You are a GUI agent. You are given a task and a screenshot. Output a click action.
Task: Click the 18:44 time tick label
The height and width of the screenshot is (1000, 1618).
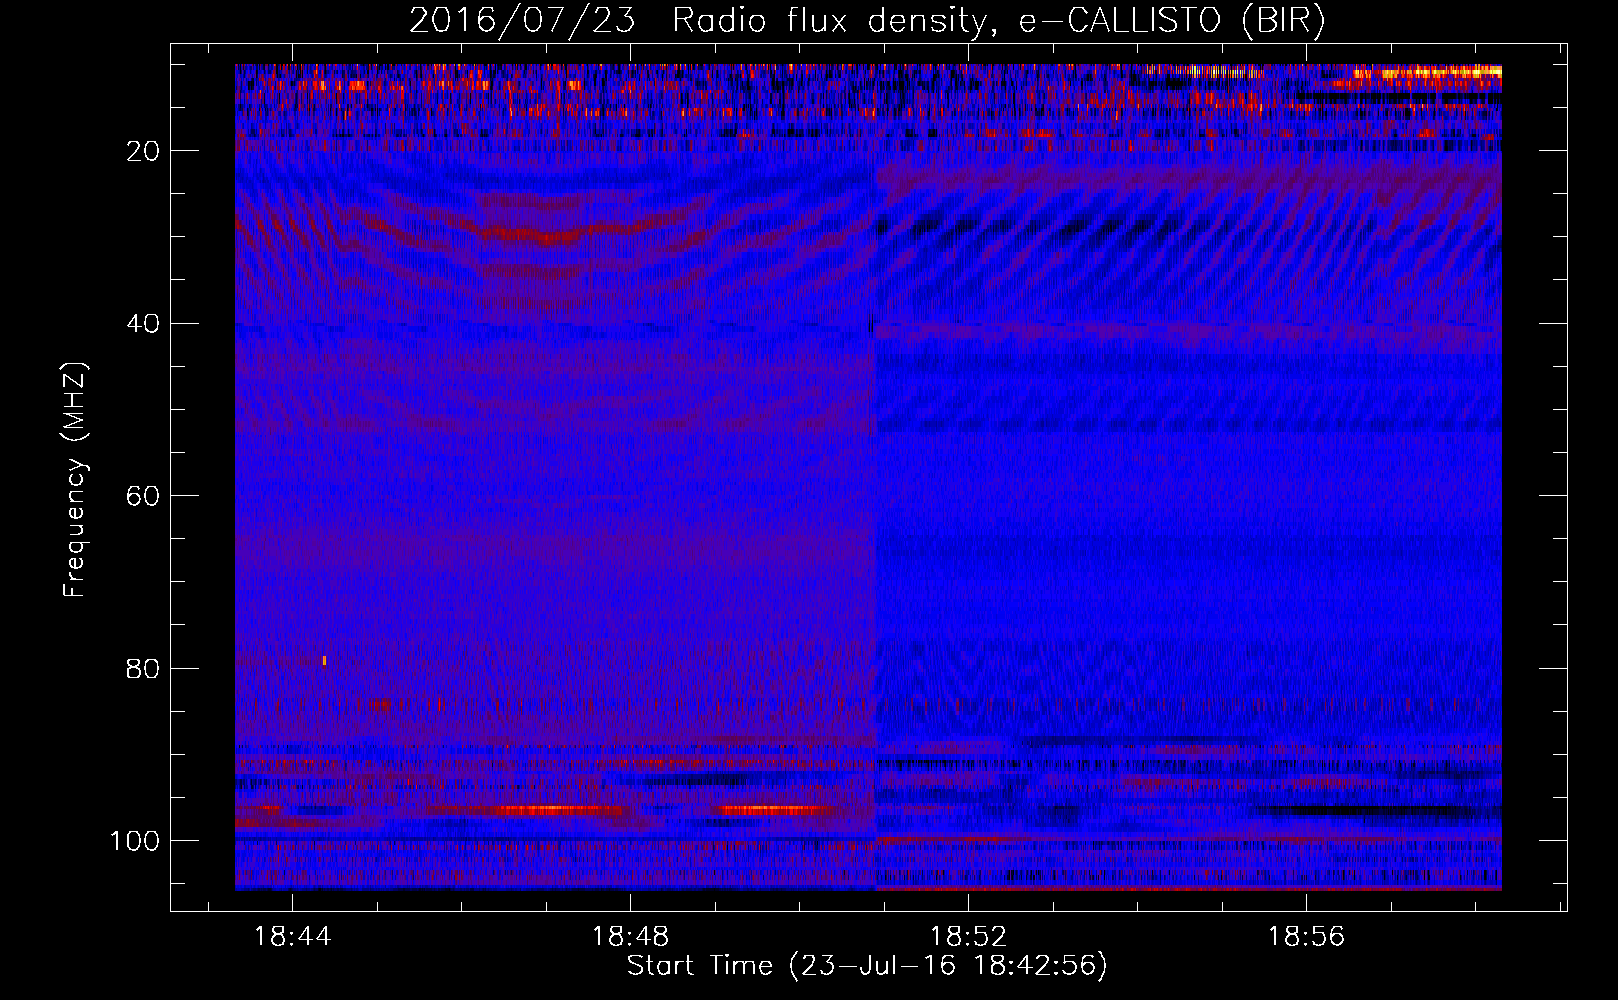[x=292, y=937]
